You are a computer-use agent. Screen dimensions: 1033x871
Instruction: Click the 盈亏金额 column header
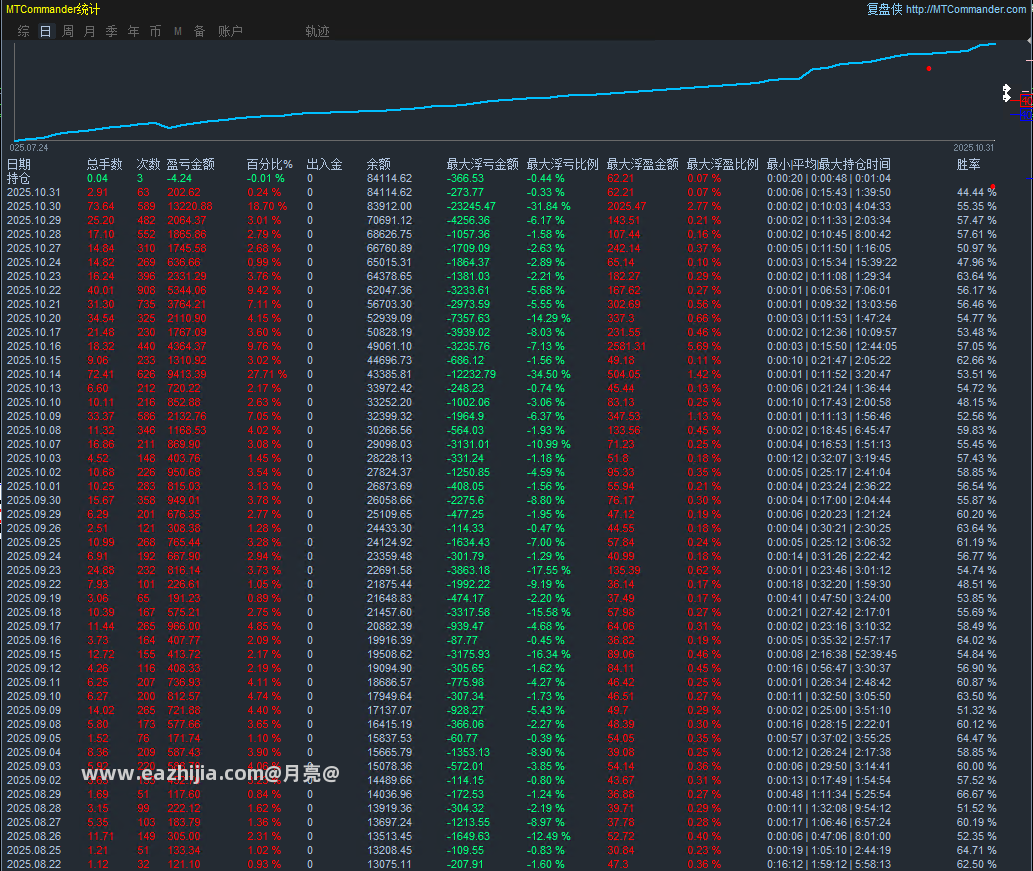point(190,164)
